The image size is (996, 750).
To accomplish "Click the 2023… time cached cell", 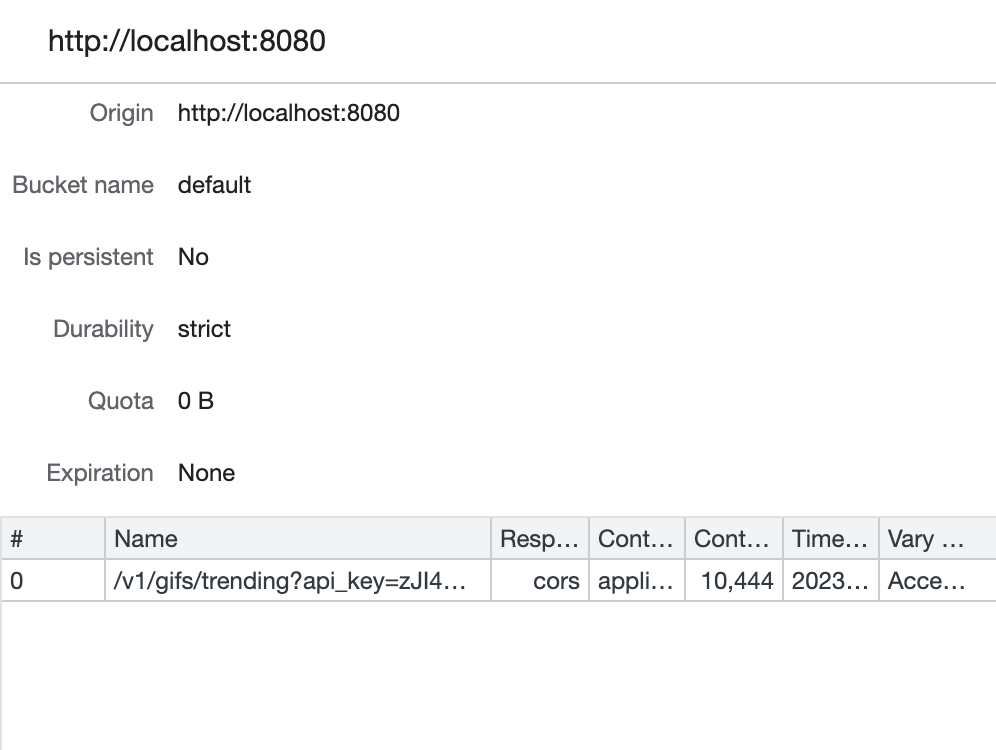I will [831, 580].
